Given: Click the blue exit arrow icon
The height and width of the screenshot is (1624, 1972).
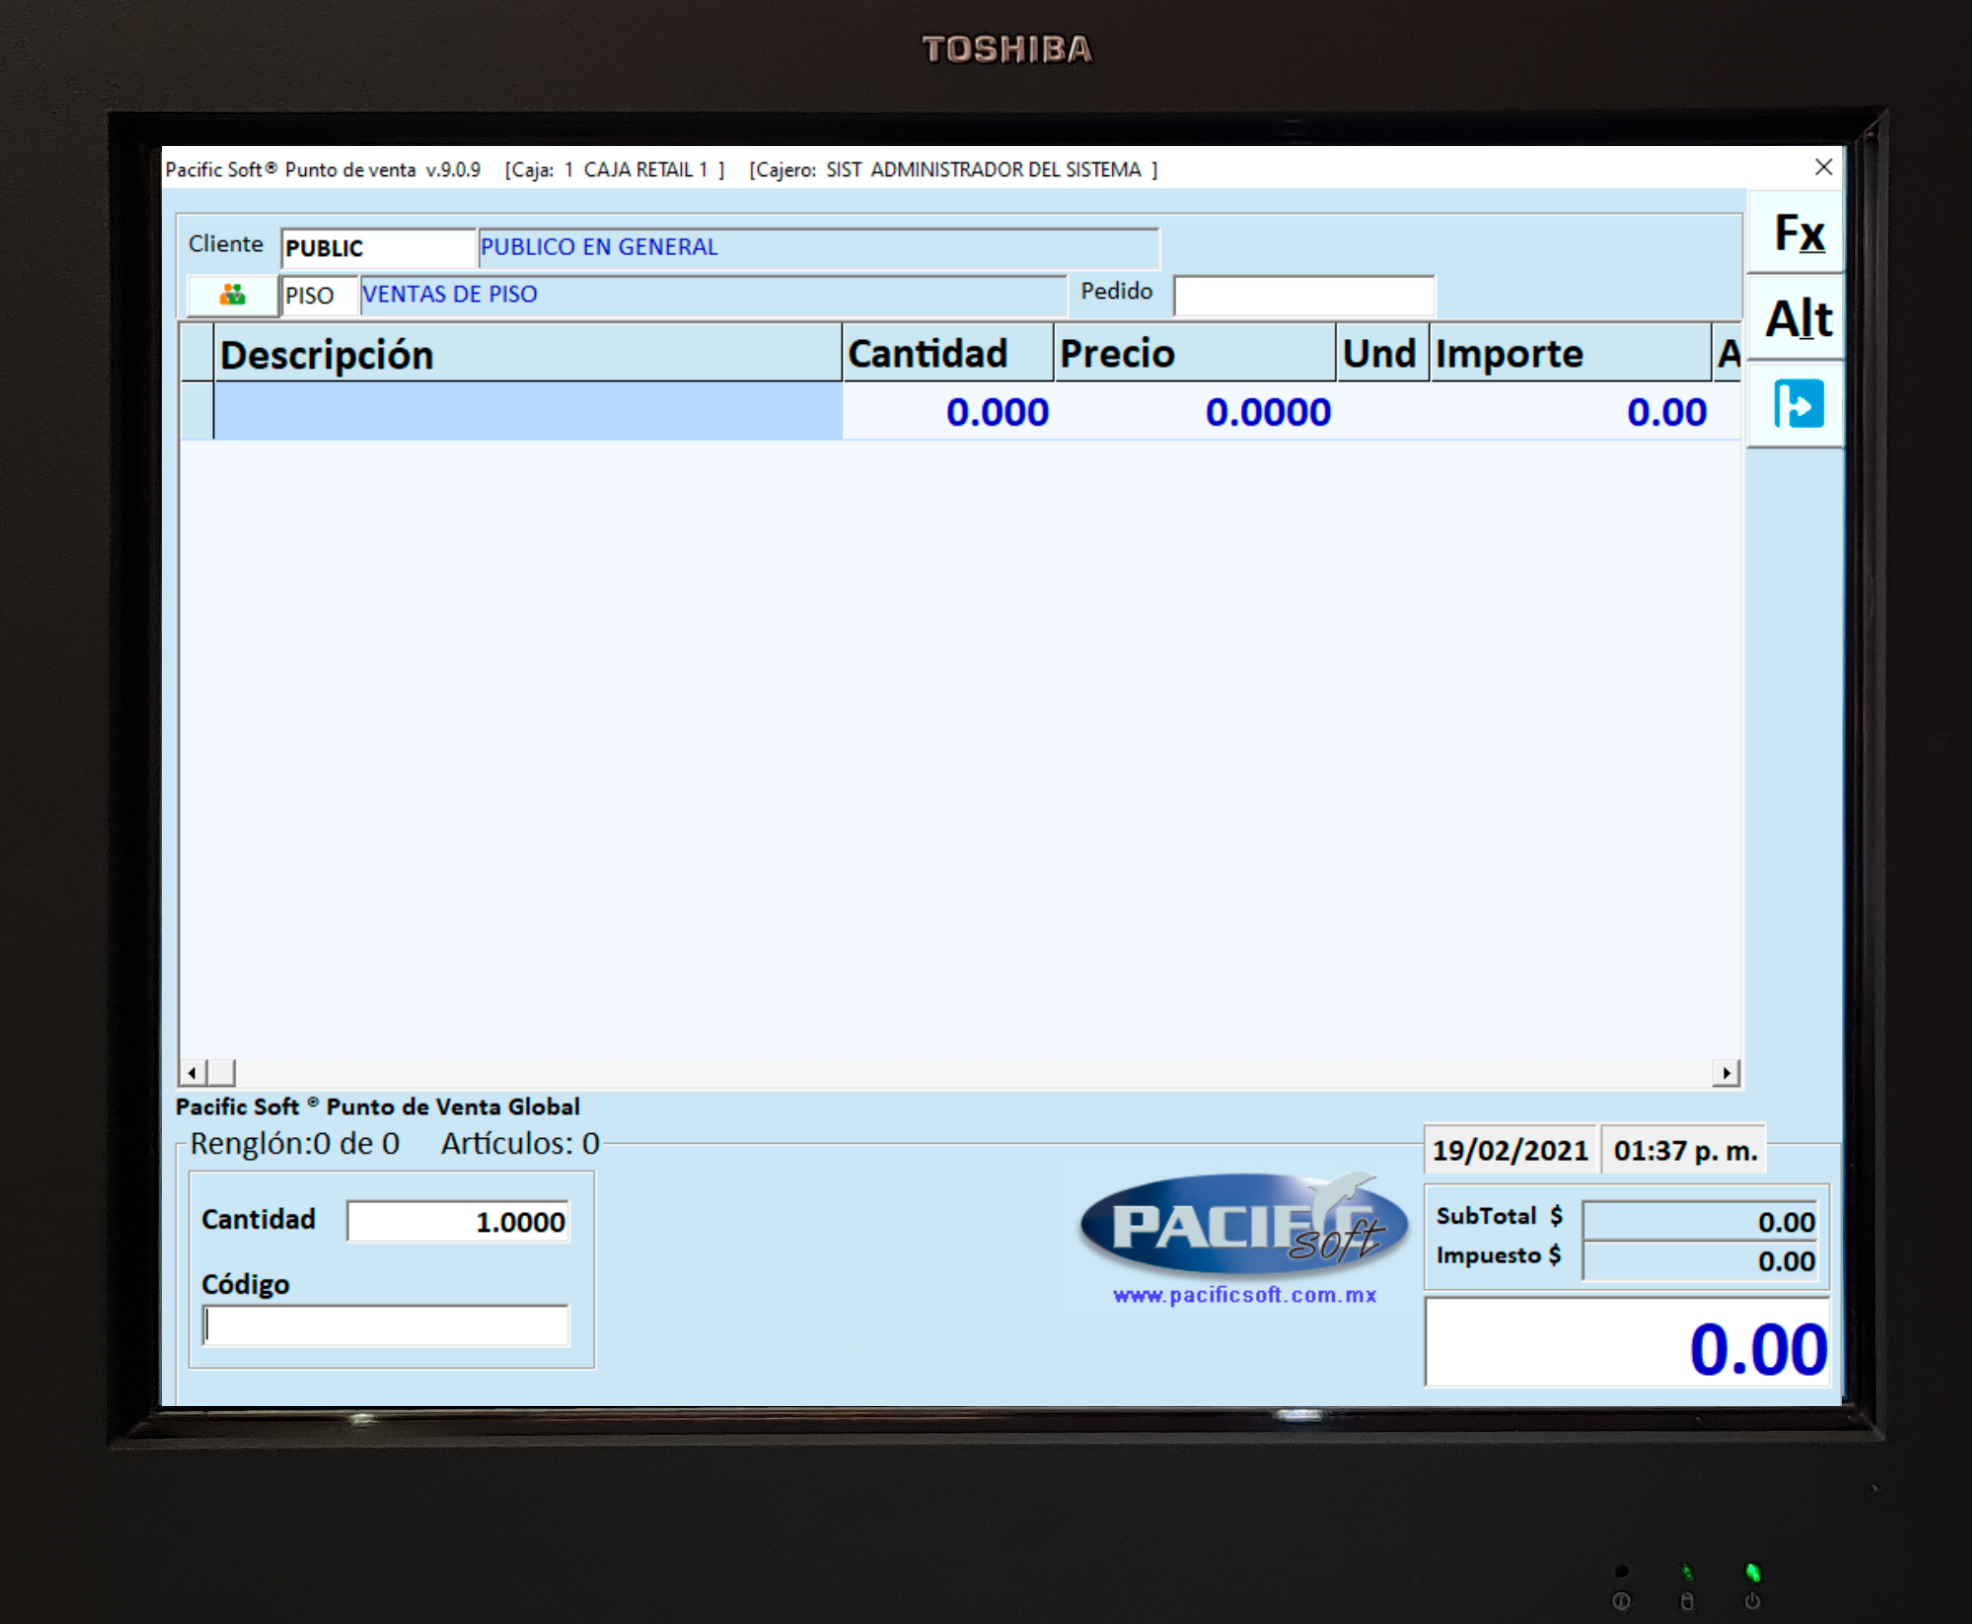Looking at the screenshot, I should pos(1797,405).
